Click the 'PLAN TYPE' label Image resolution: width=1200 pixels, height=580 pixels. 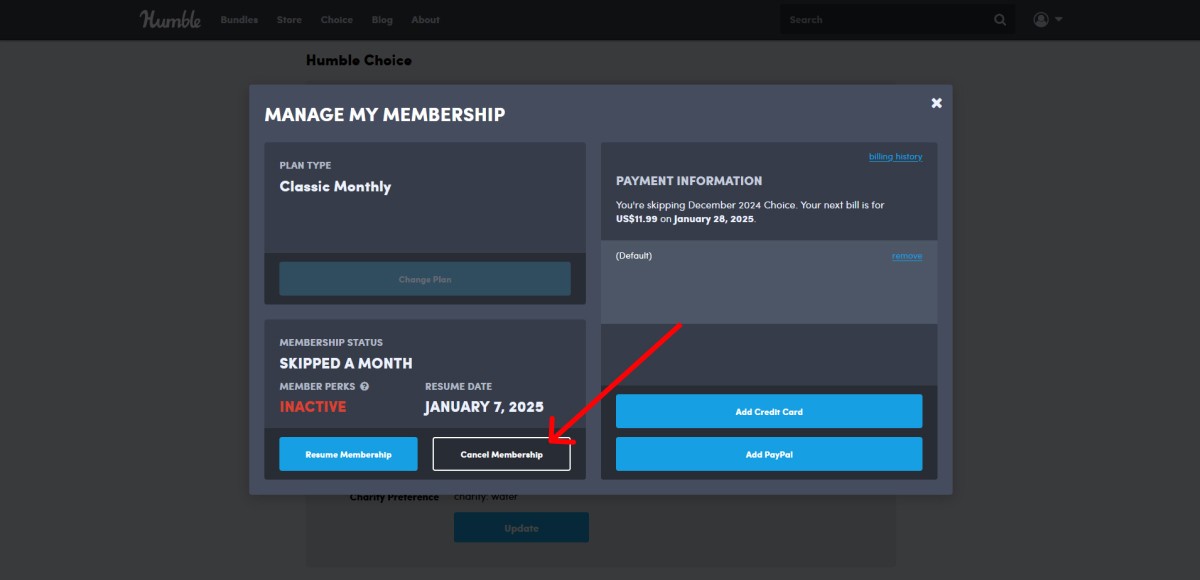click(305, 166)
